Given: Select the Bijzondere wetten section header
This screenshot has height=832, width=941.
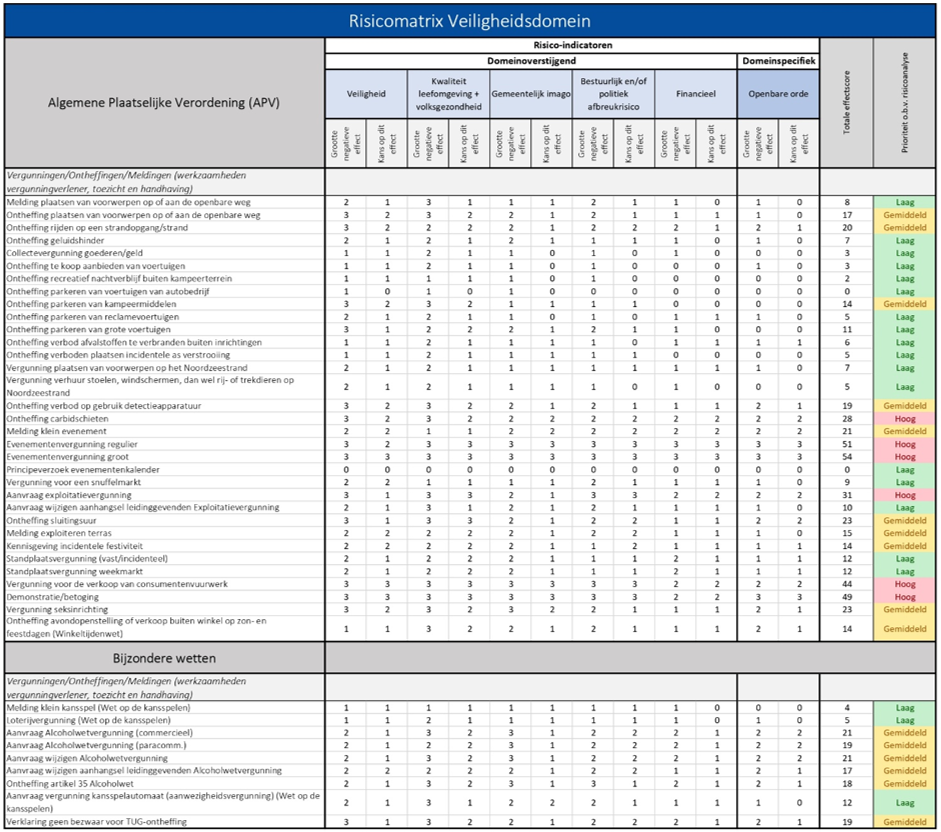Looking at the screenshot, I should (164, 658).
